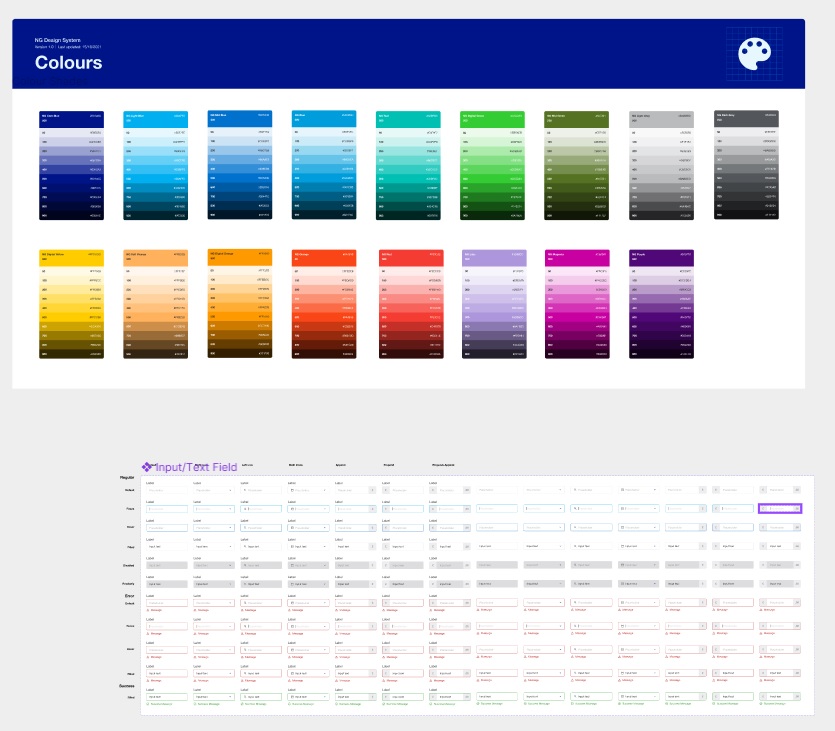Click the purple-highlighted input variant in Focus row
This screenshot has height=731, width=835.
pyautogui.click(x=780, y=508)
